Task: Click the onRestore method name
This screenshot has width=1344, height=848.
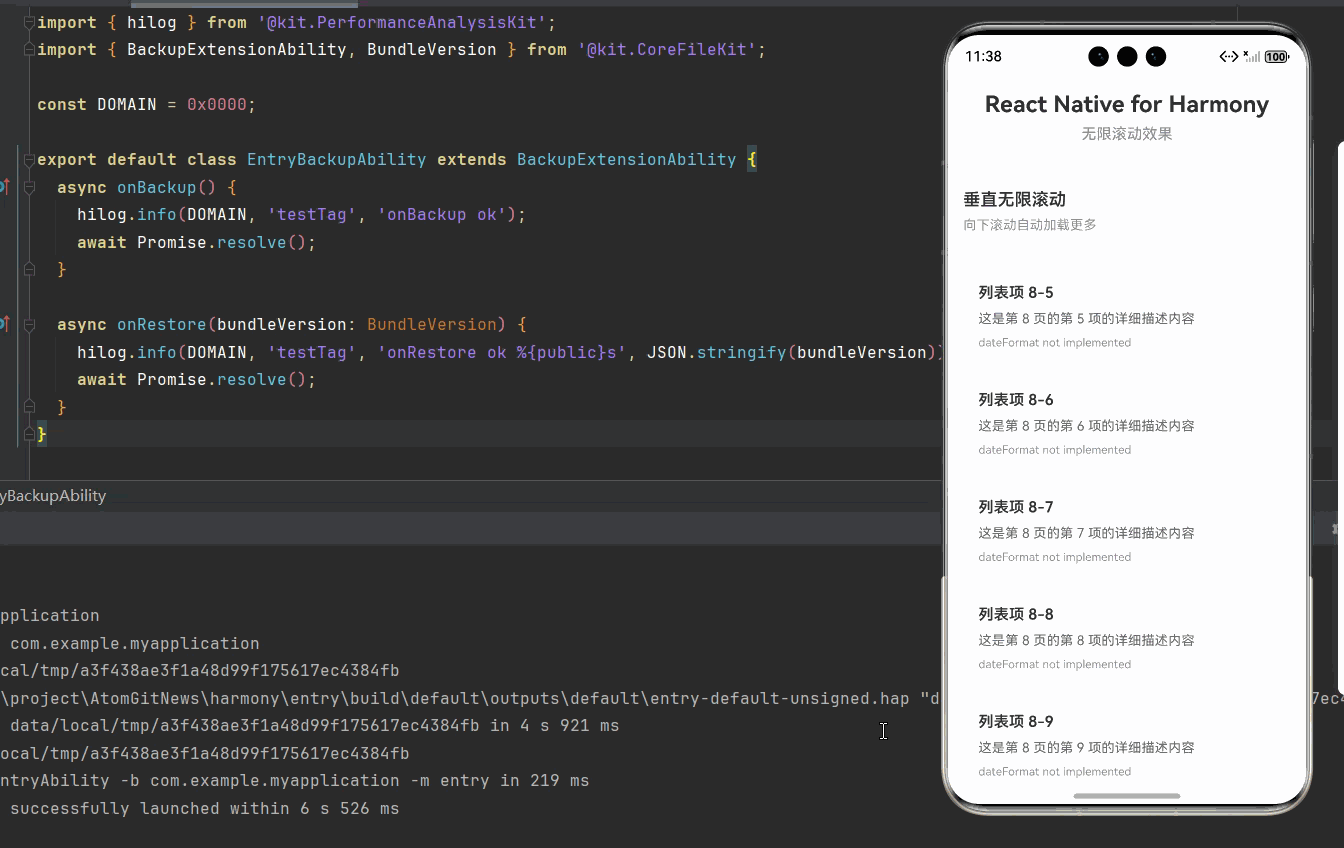Action: [161, 324]
